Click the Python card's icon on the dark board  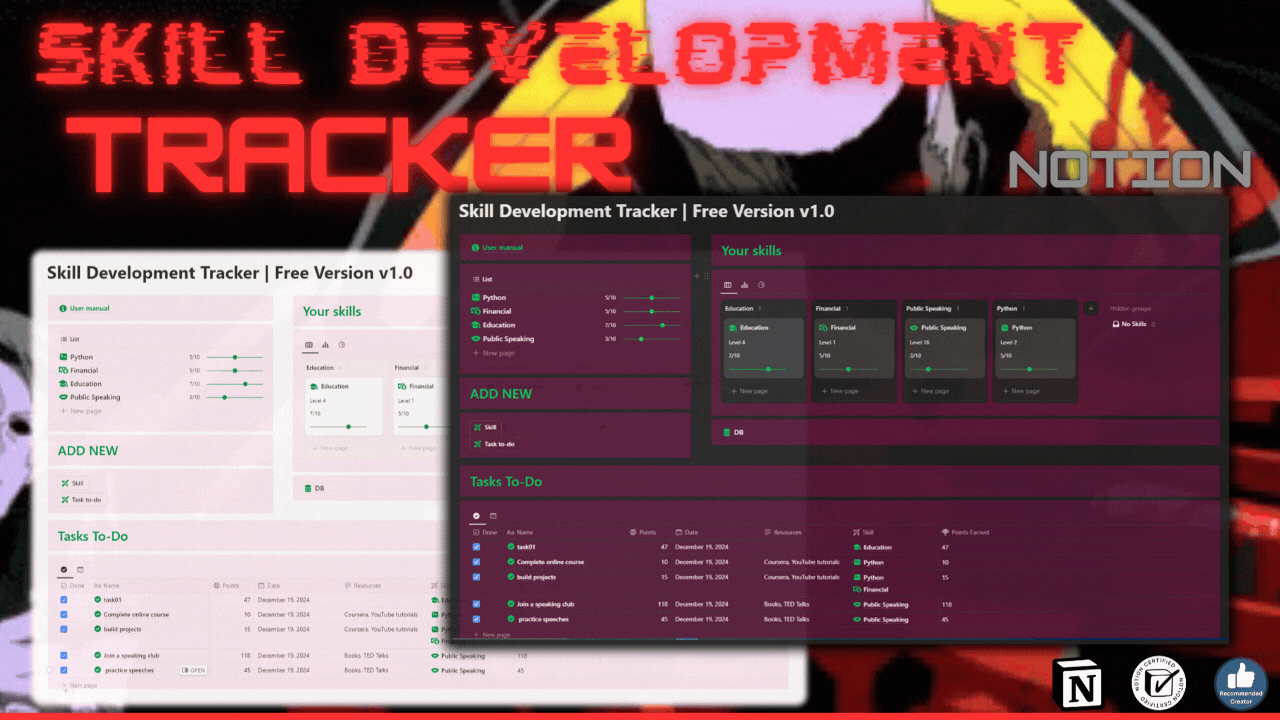1005,328
